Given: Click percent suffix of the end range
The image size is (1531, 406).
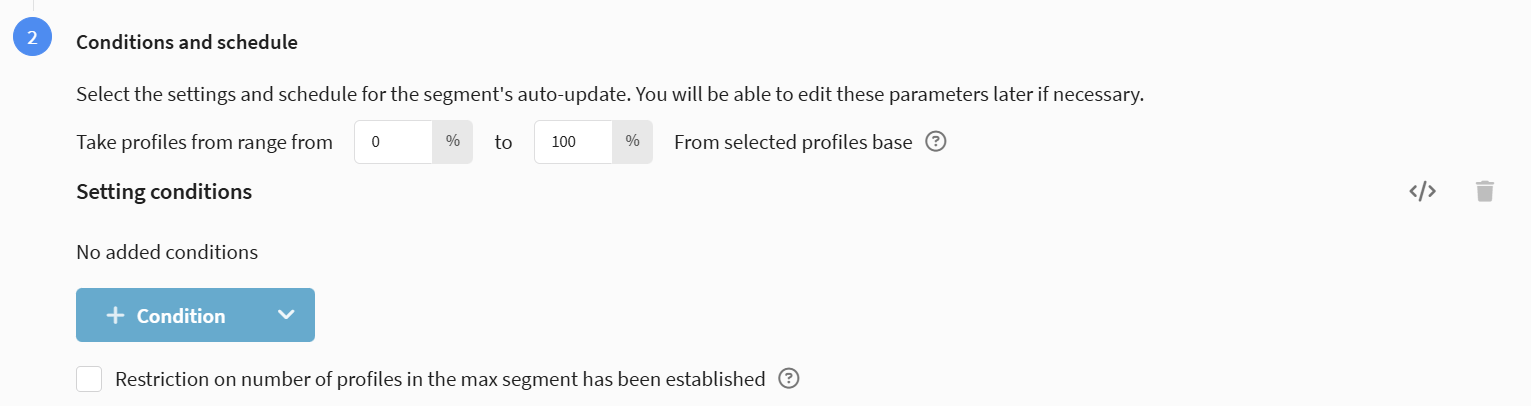Looking at the screenshot, I should [633, 142].
